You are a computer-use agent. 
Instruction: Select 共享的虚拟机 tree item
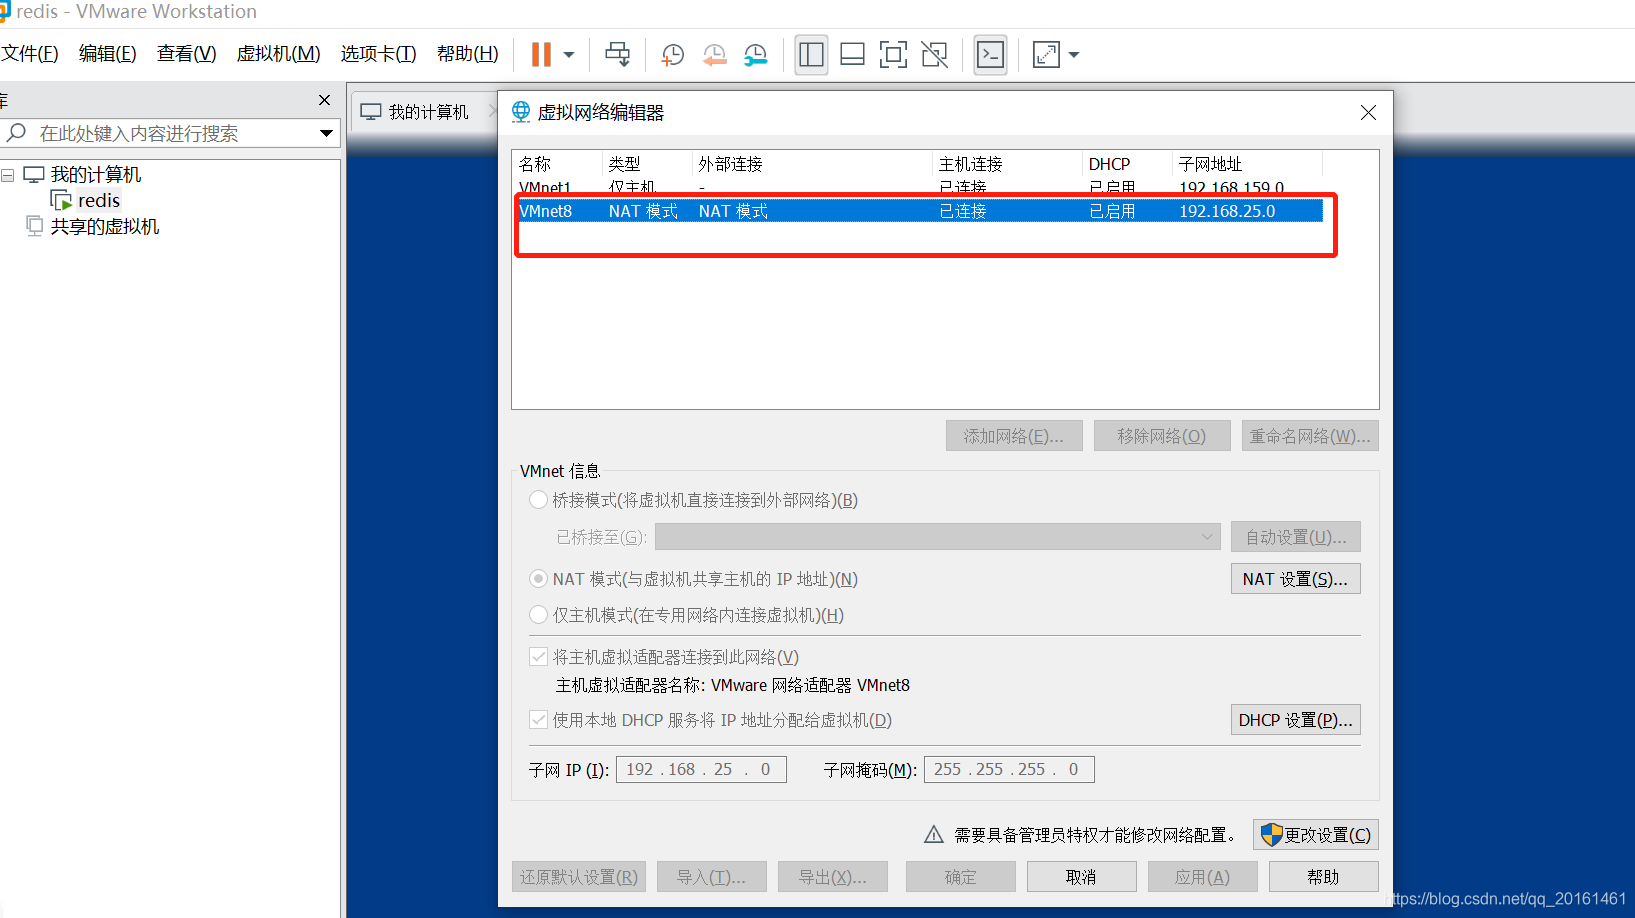pos(105,226)
